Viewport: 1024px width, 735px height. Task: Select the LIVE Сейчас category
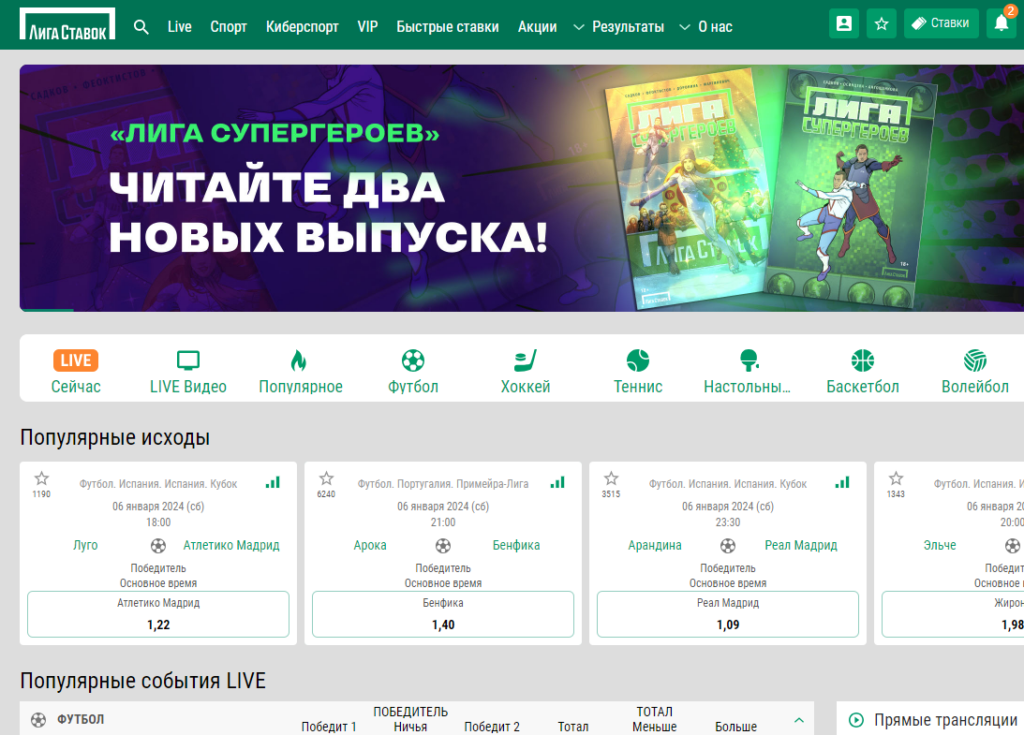point(76,370)
